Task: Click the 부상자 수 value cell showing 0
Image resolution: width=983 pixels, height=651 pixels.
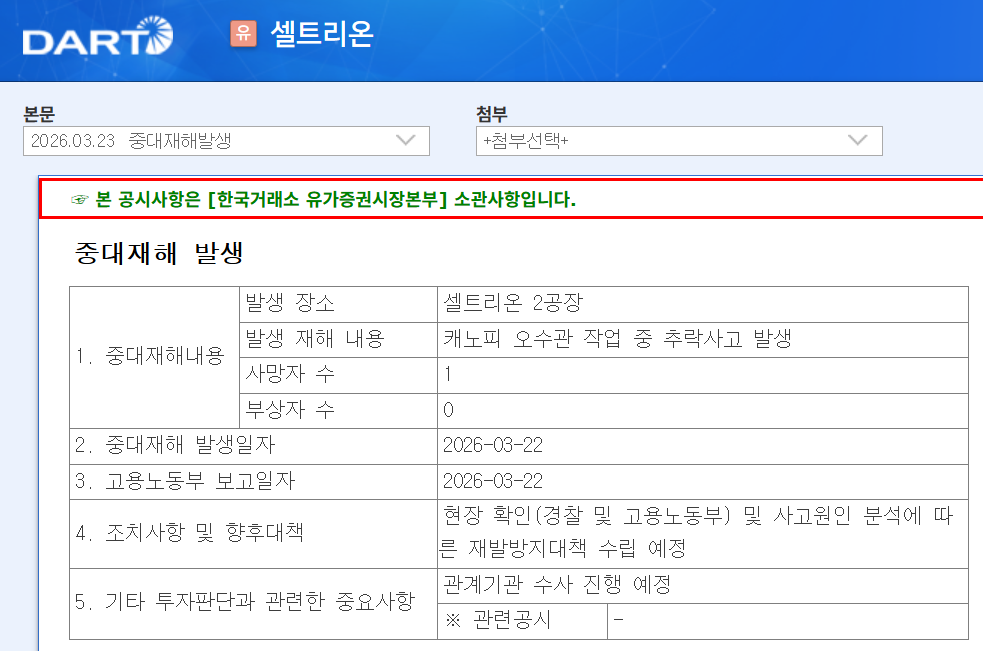Action: pyautogui.click(x=702, y=410)
